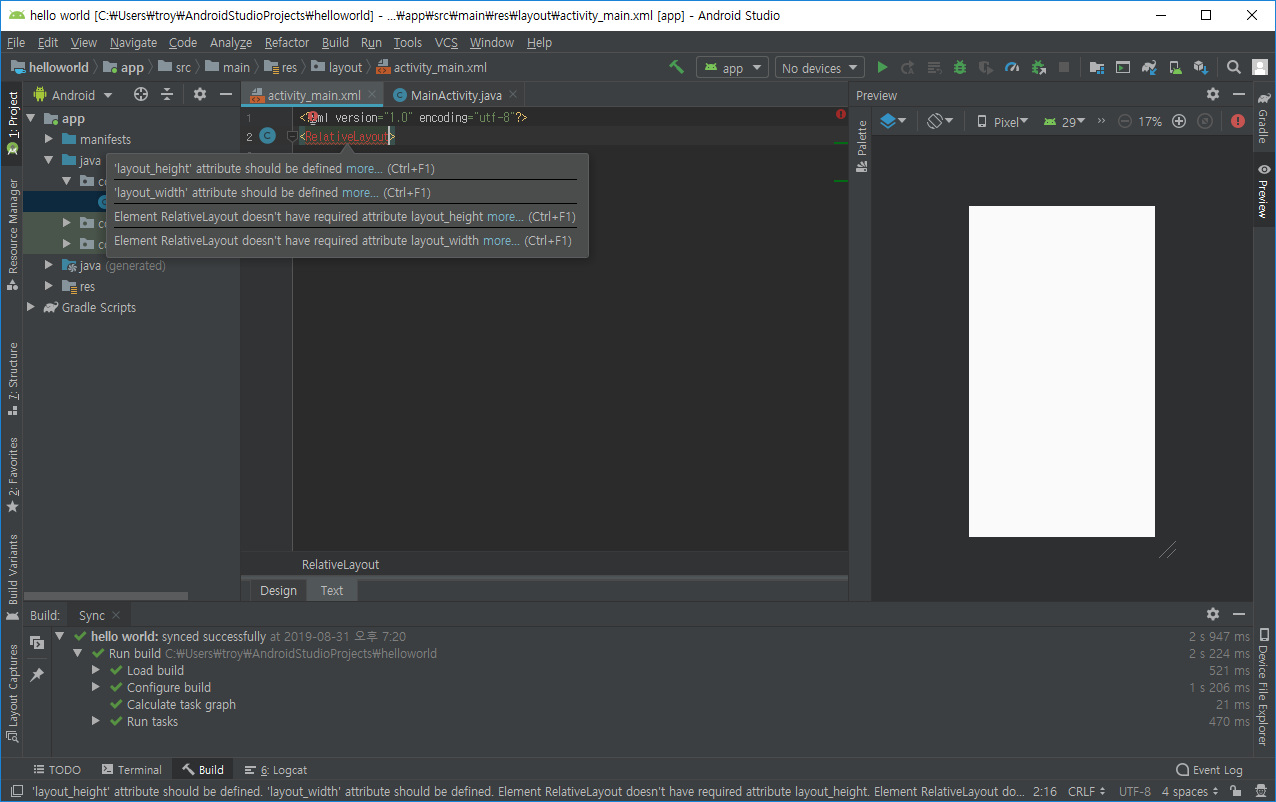
Task: Open the Refactor menu
Action: (287, 42)
